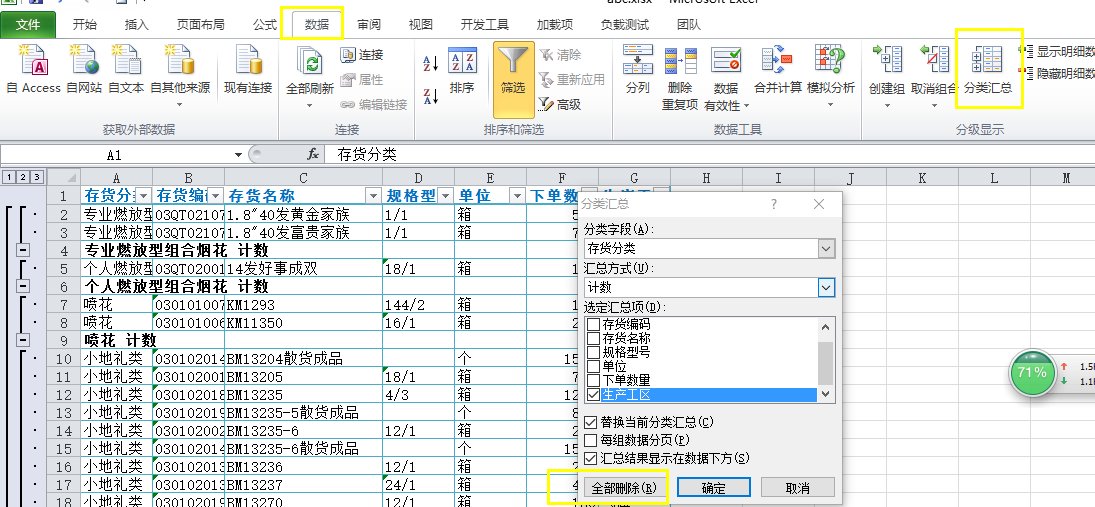The image size is (1095, 507).
Task: Open filter arrow on 规格型 header
Action: tap(446, 196)
